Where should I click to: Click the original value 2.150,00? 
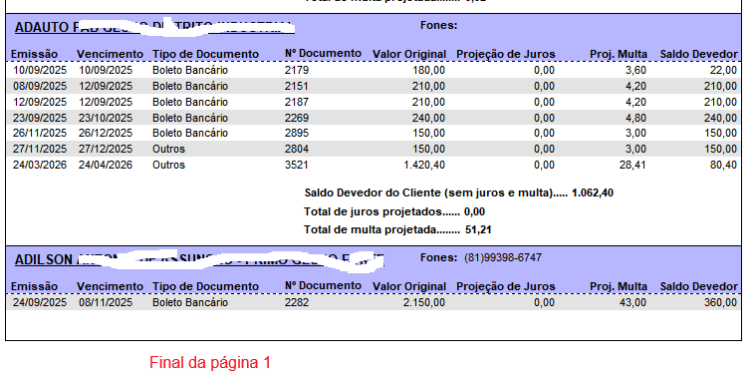click(424, 302)
